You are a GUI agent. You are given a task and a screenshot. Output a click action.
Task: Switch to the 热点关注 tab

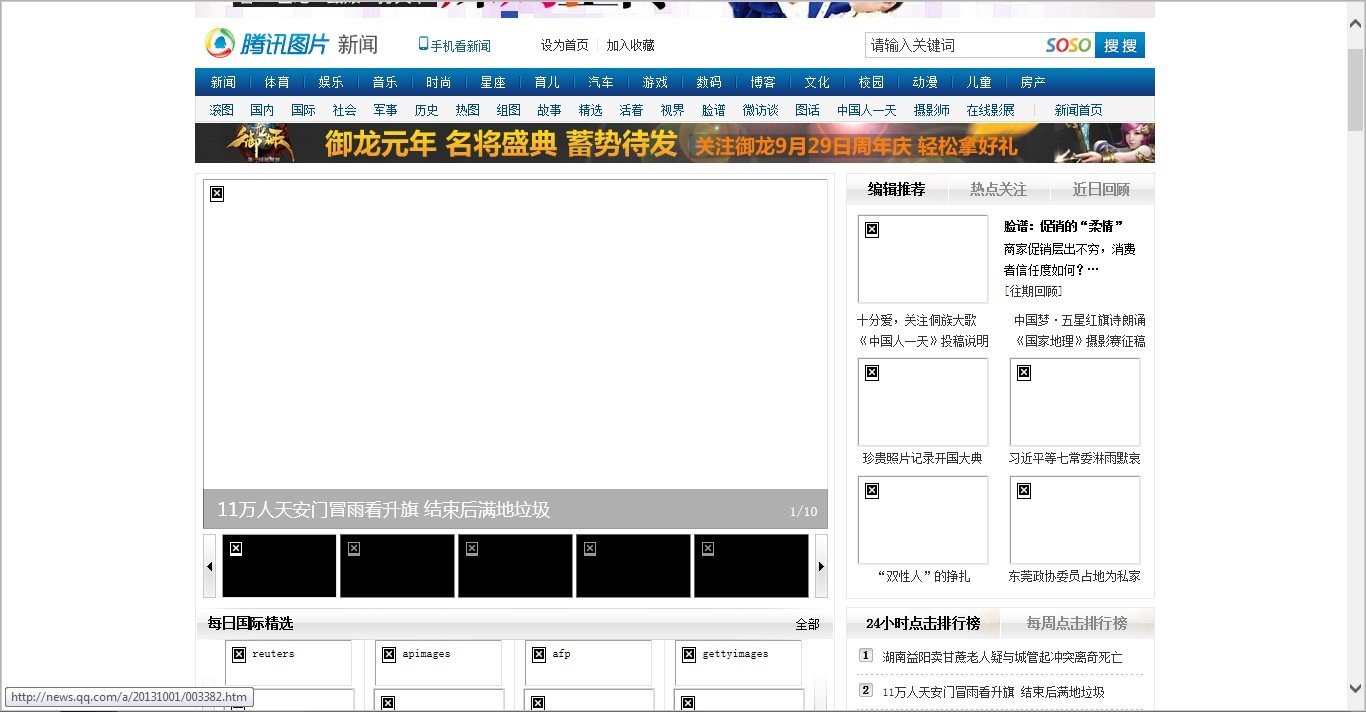[998, 189]
